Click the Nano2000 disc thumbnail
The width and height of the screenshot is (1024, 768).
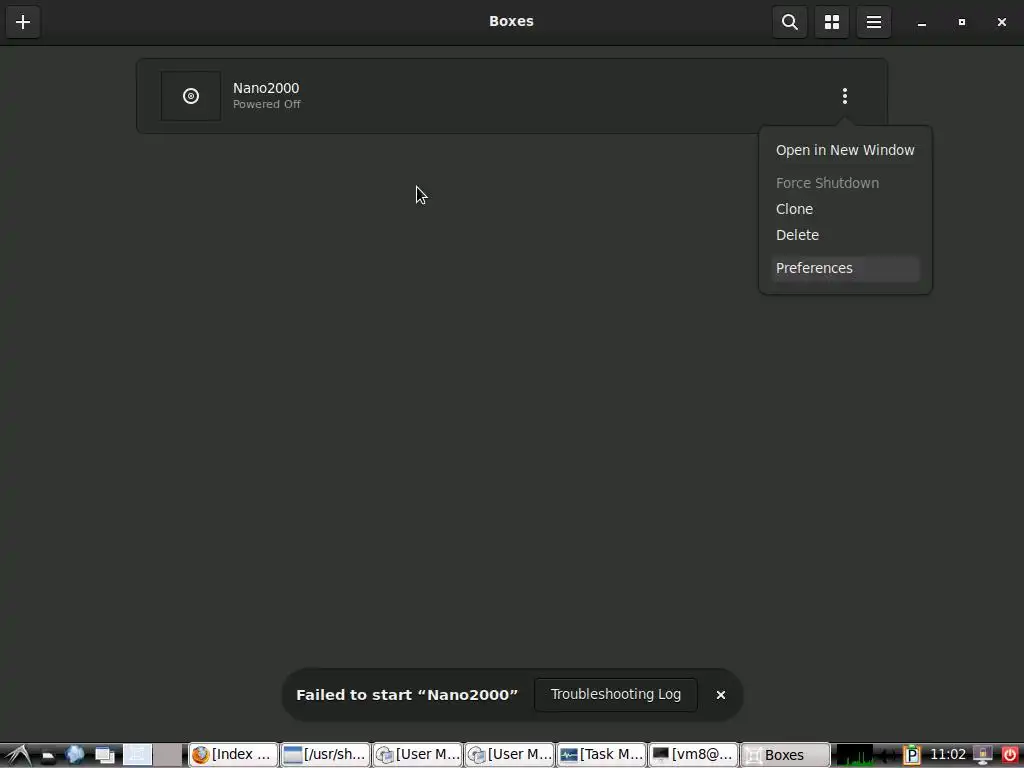click(x=191, y=96)
